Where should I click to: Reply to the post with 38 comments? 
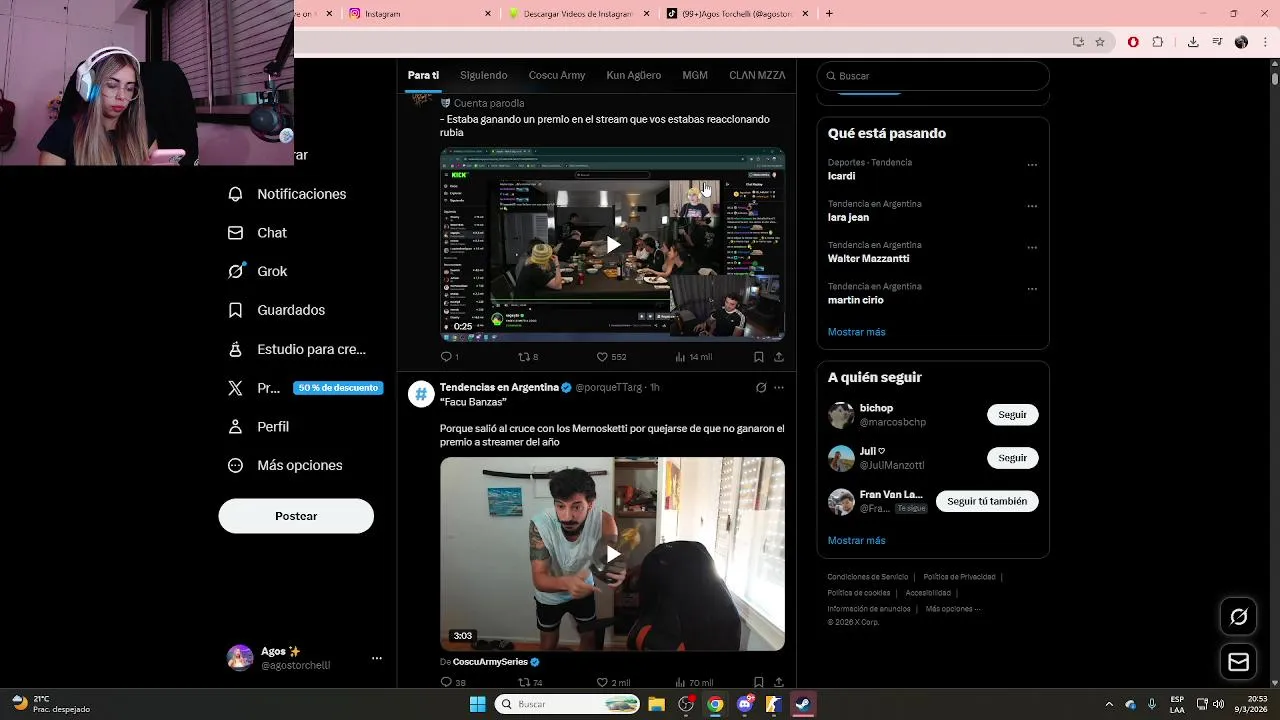[452, 683]
